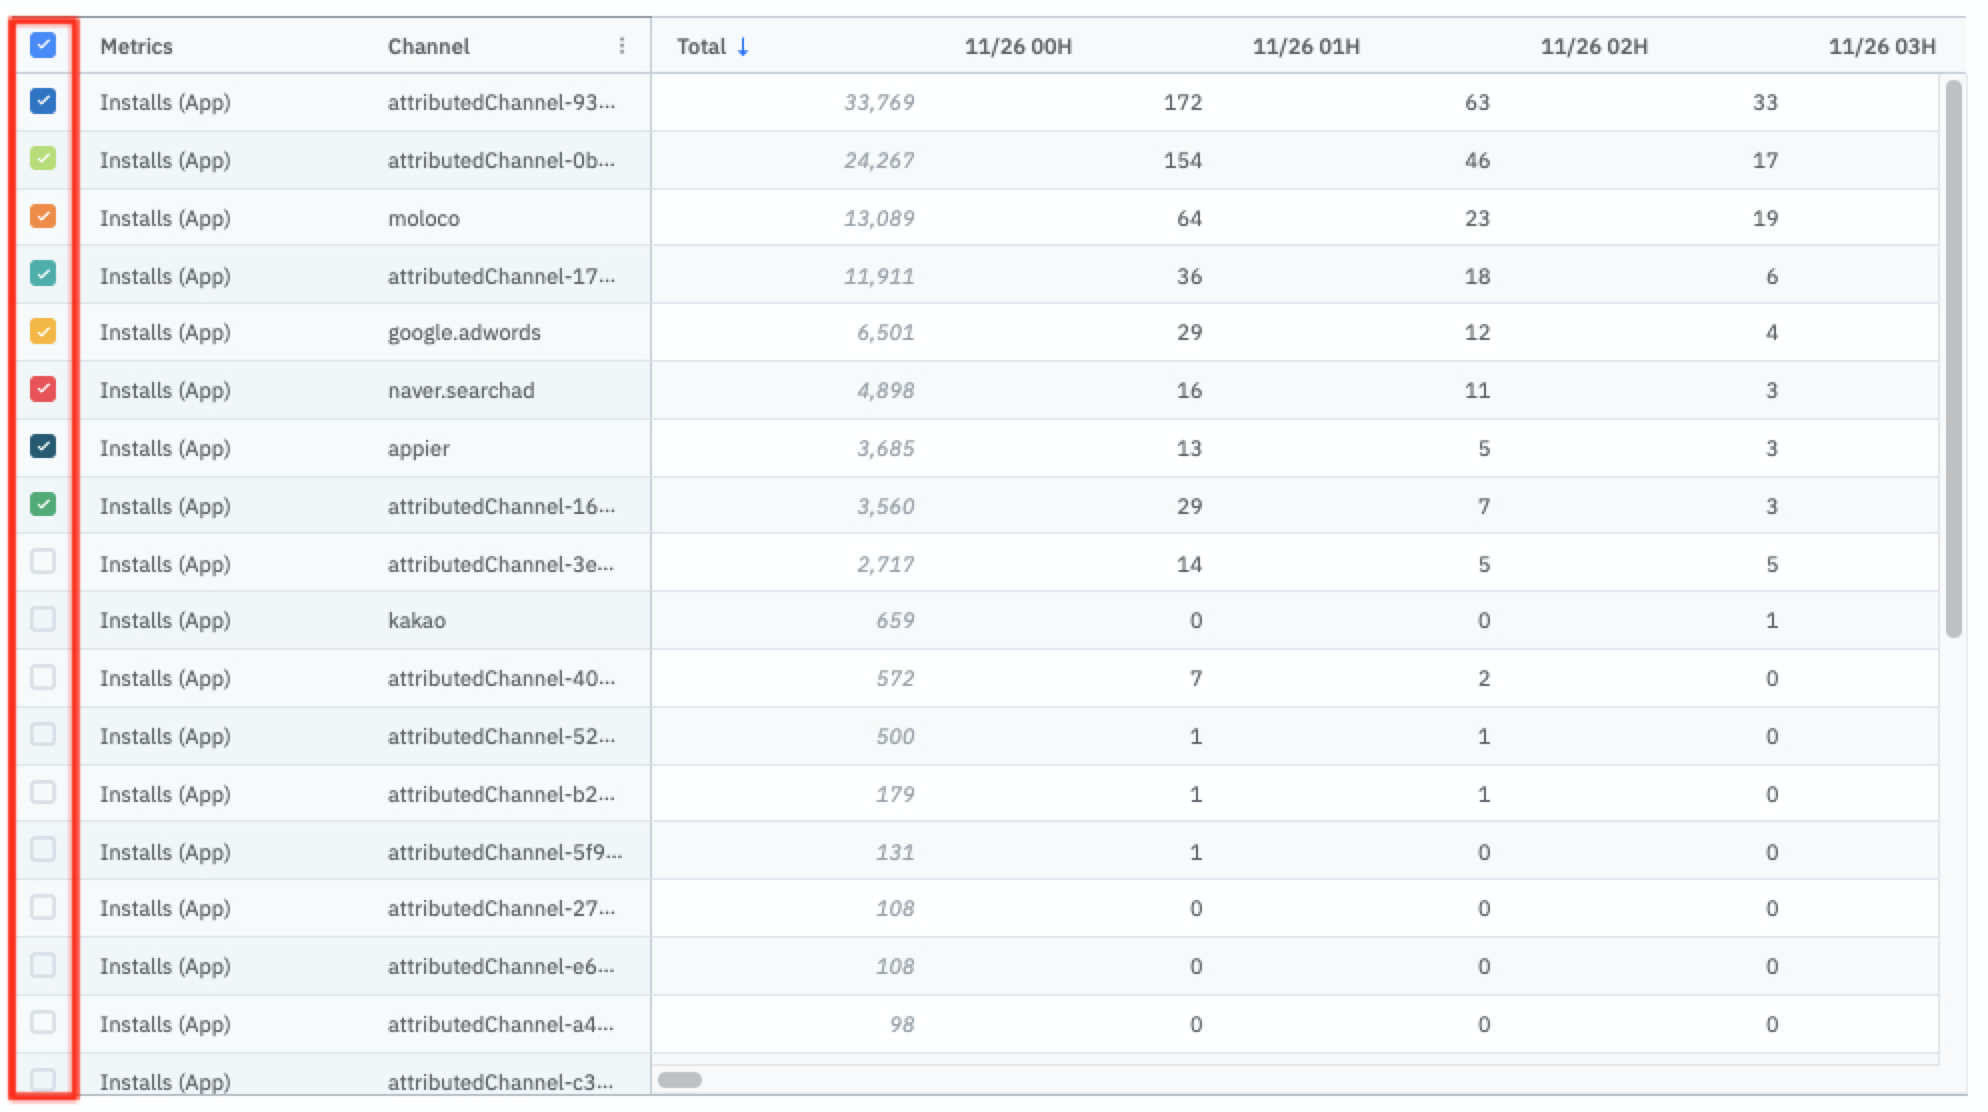
Task: Click the Channel column header
Action: [x=428, y=46]
